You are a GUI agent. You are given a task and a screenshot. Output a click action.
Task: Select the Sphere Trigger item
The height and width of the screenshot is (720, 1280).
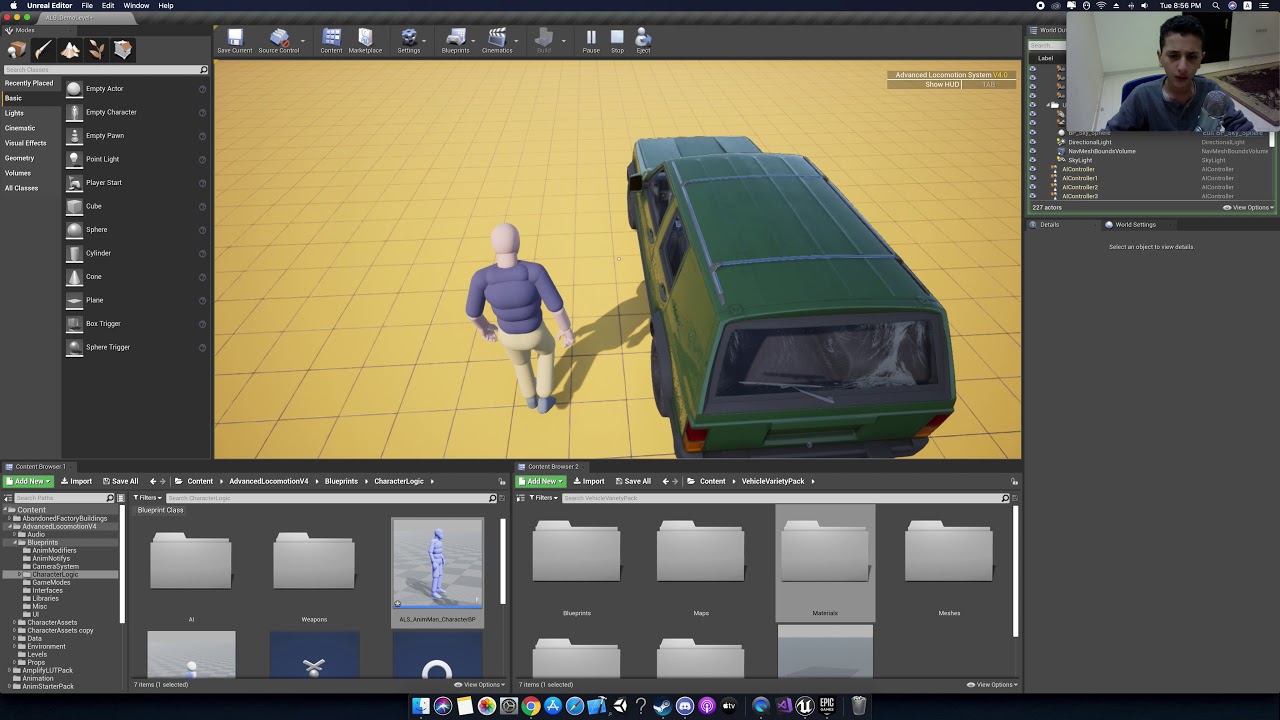tap(135, 347)
